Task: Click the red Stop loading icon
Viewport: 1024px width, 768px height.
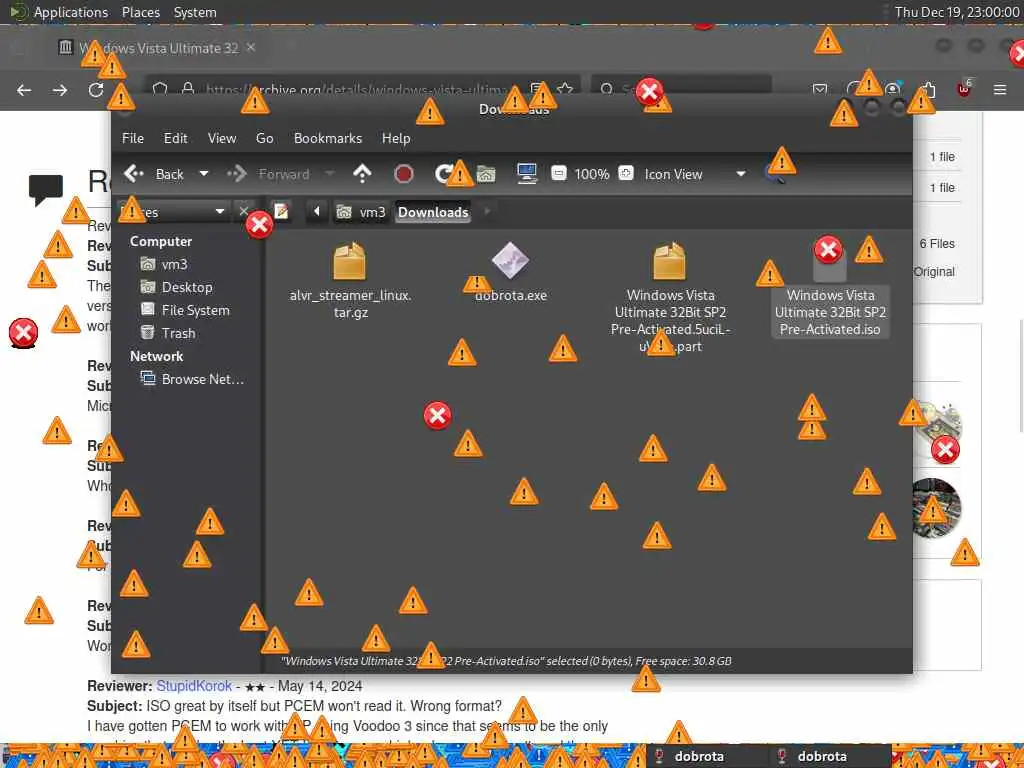Action: [x=404, y=174]
